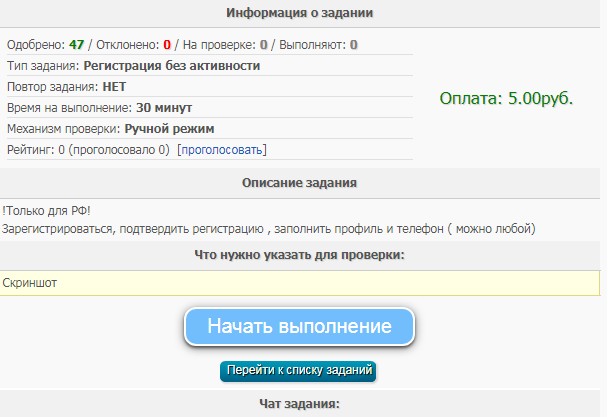
Task: Open the "проголосовать" rating link
Action: [x=222, y=150]
